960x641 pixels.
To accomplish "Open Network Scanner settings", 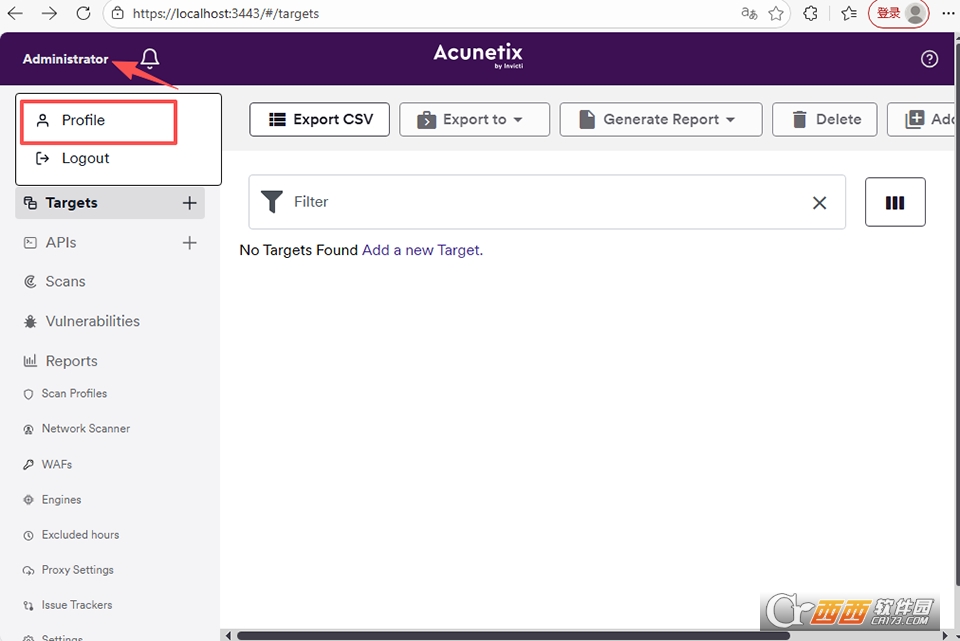I will coord(85,429).
